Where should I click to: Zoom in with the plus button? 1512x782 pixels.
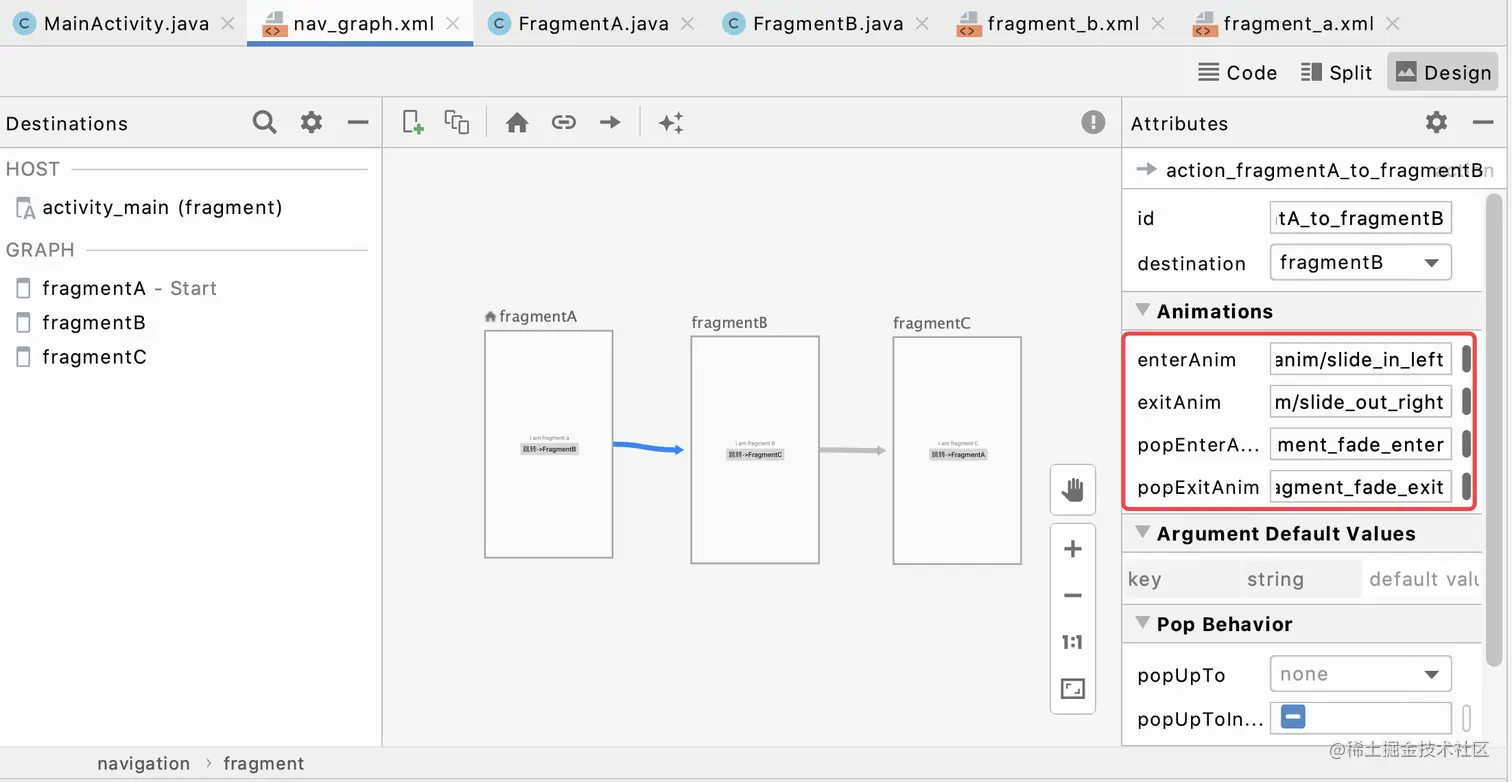(1073, 549)
